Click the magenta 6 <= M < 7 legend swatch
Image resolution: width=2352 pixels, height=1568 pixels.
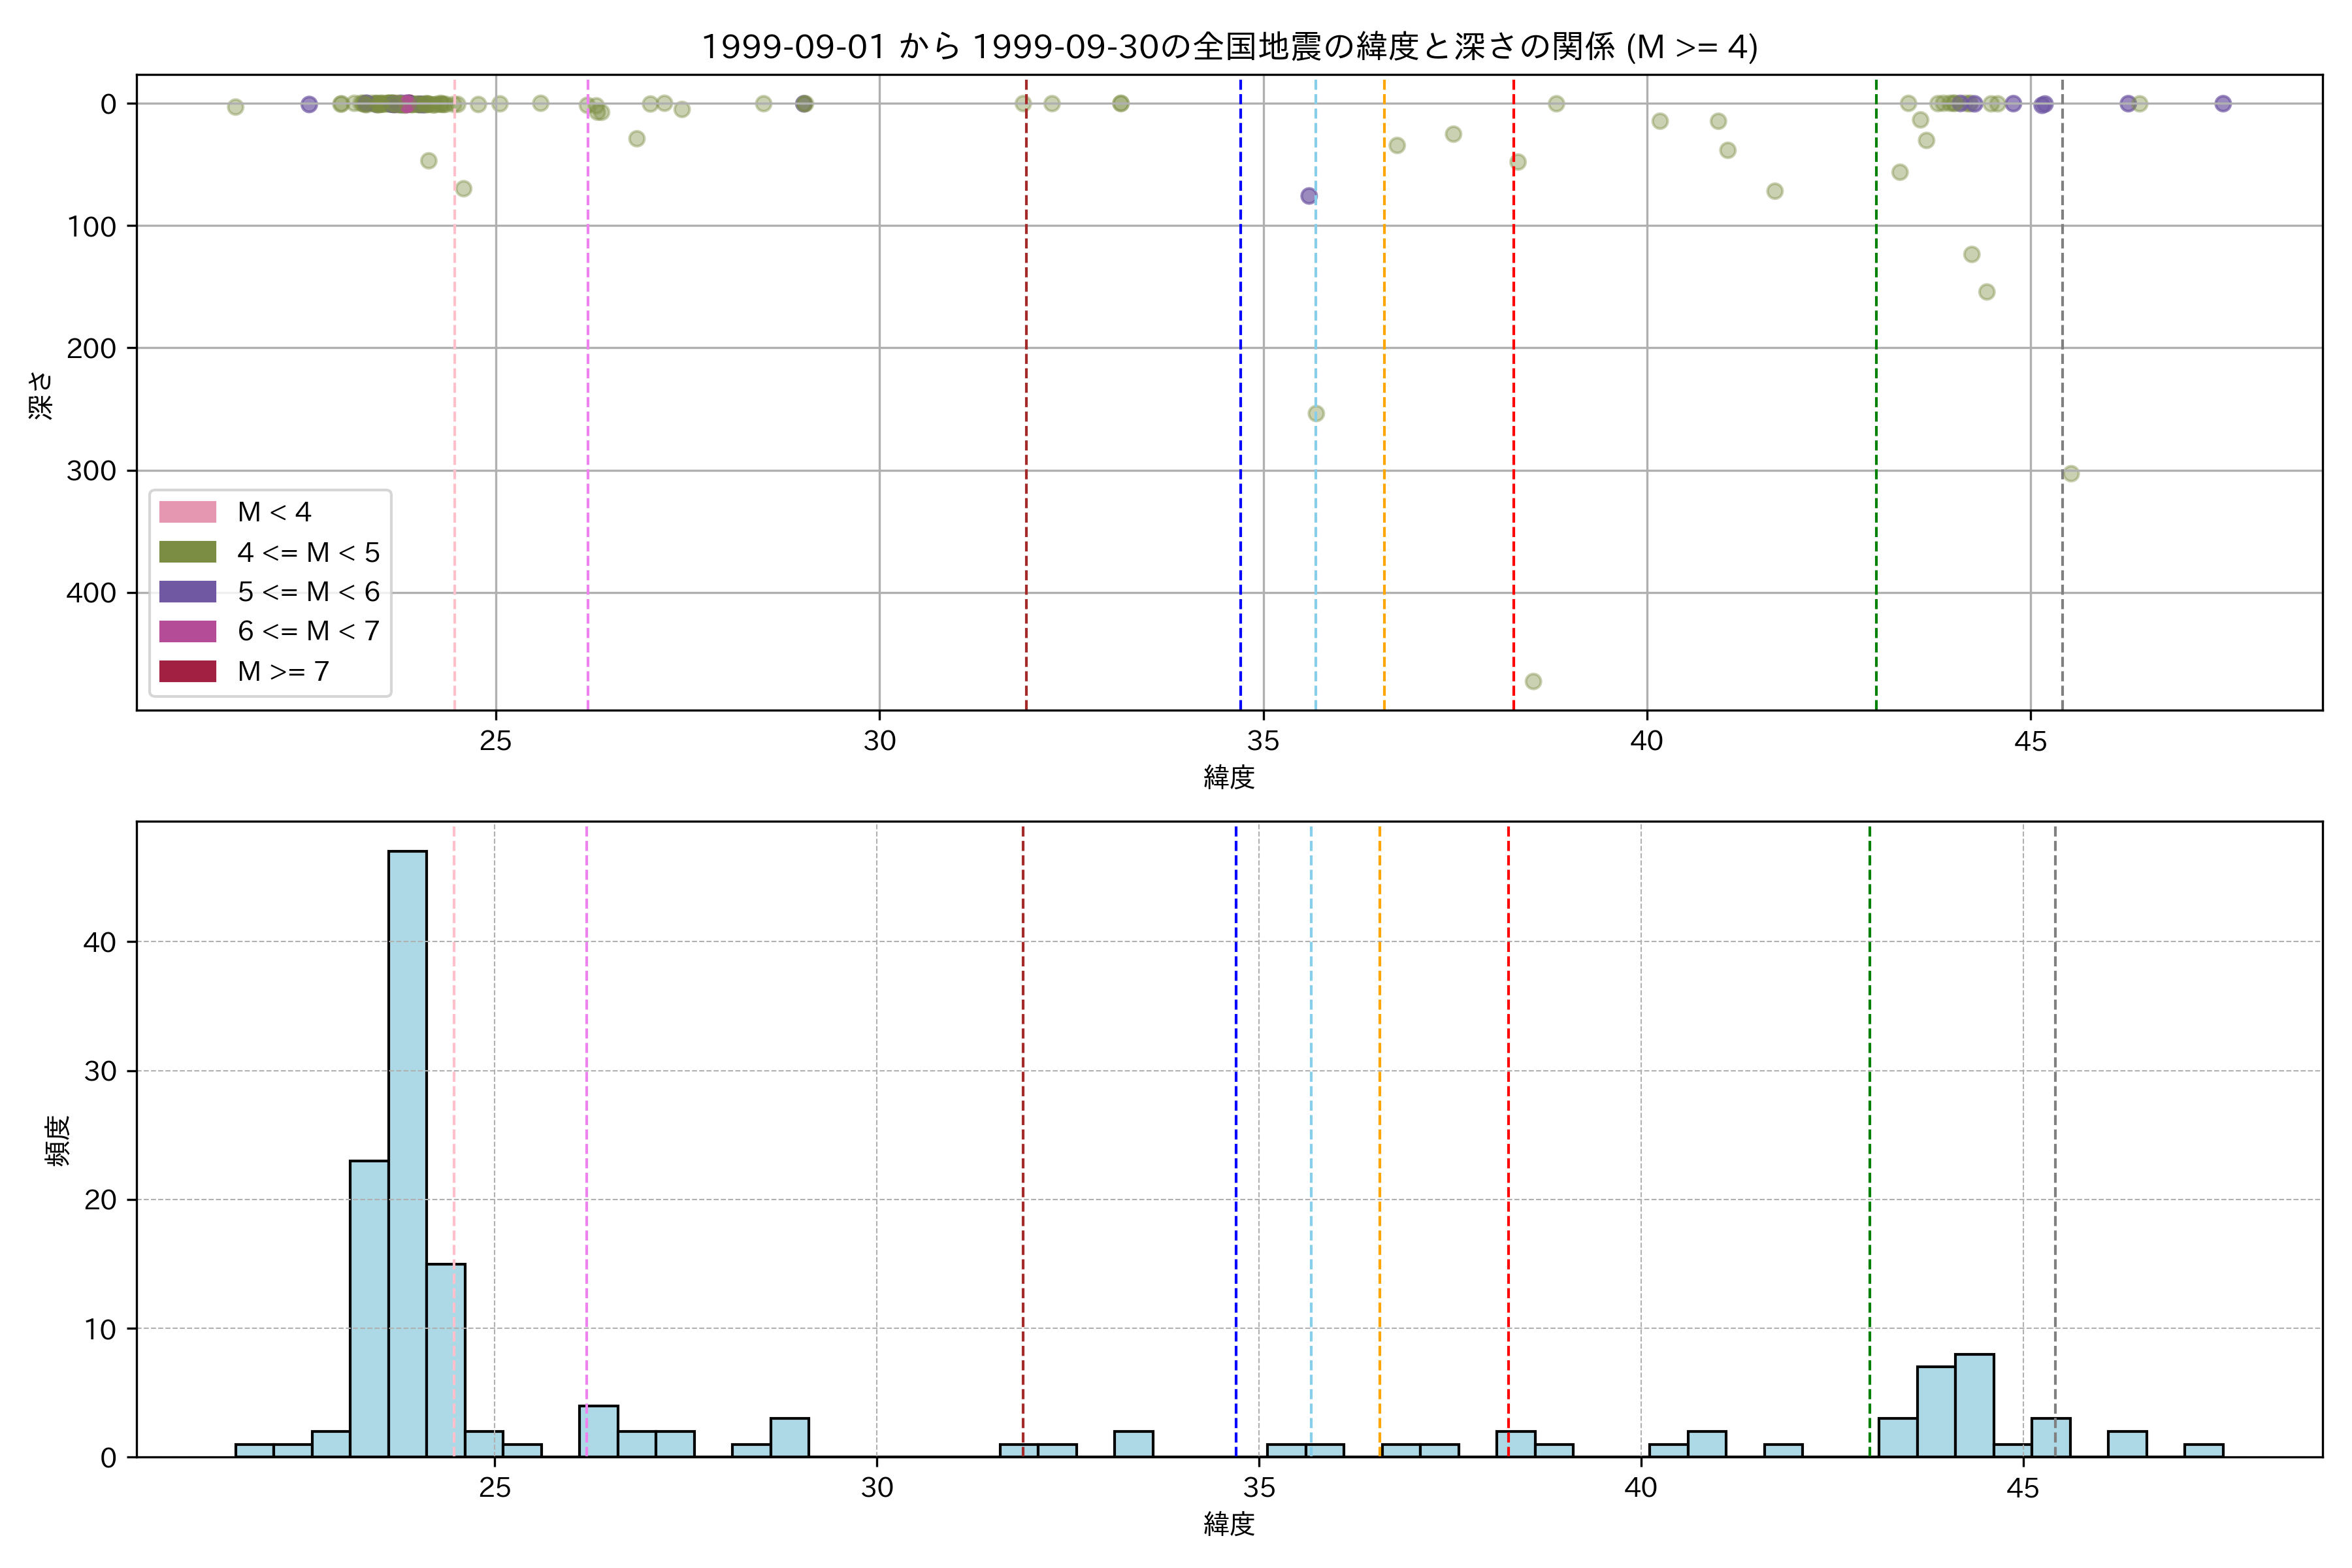[x=187, y=631]
